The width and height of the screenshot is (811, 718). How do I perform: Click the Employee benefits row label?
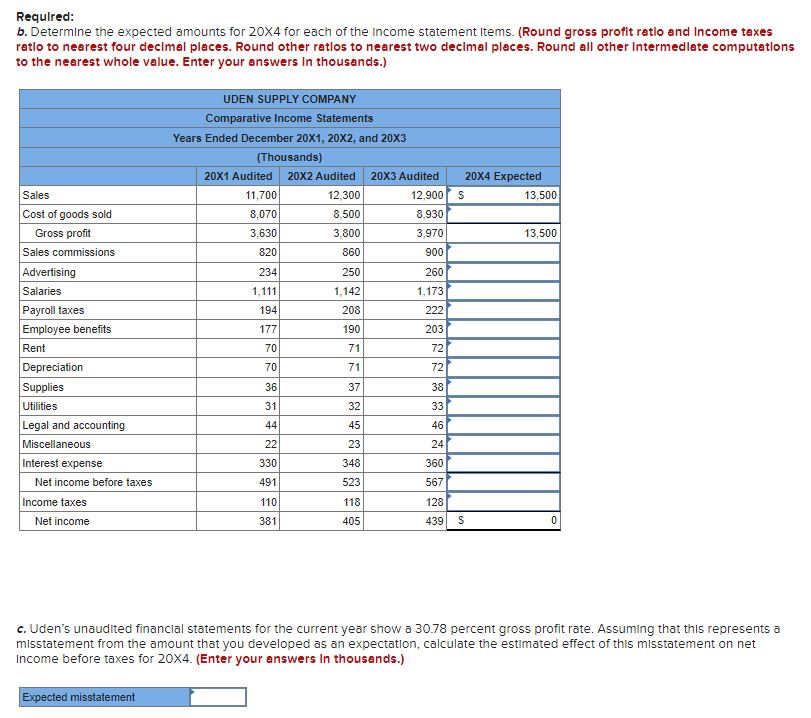[66, 330]
